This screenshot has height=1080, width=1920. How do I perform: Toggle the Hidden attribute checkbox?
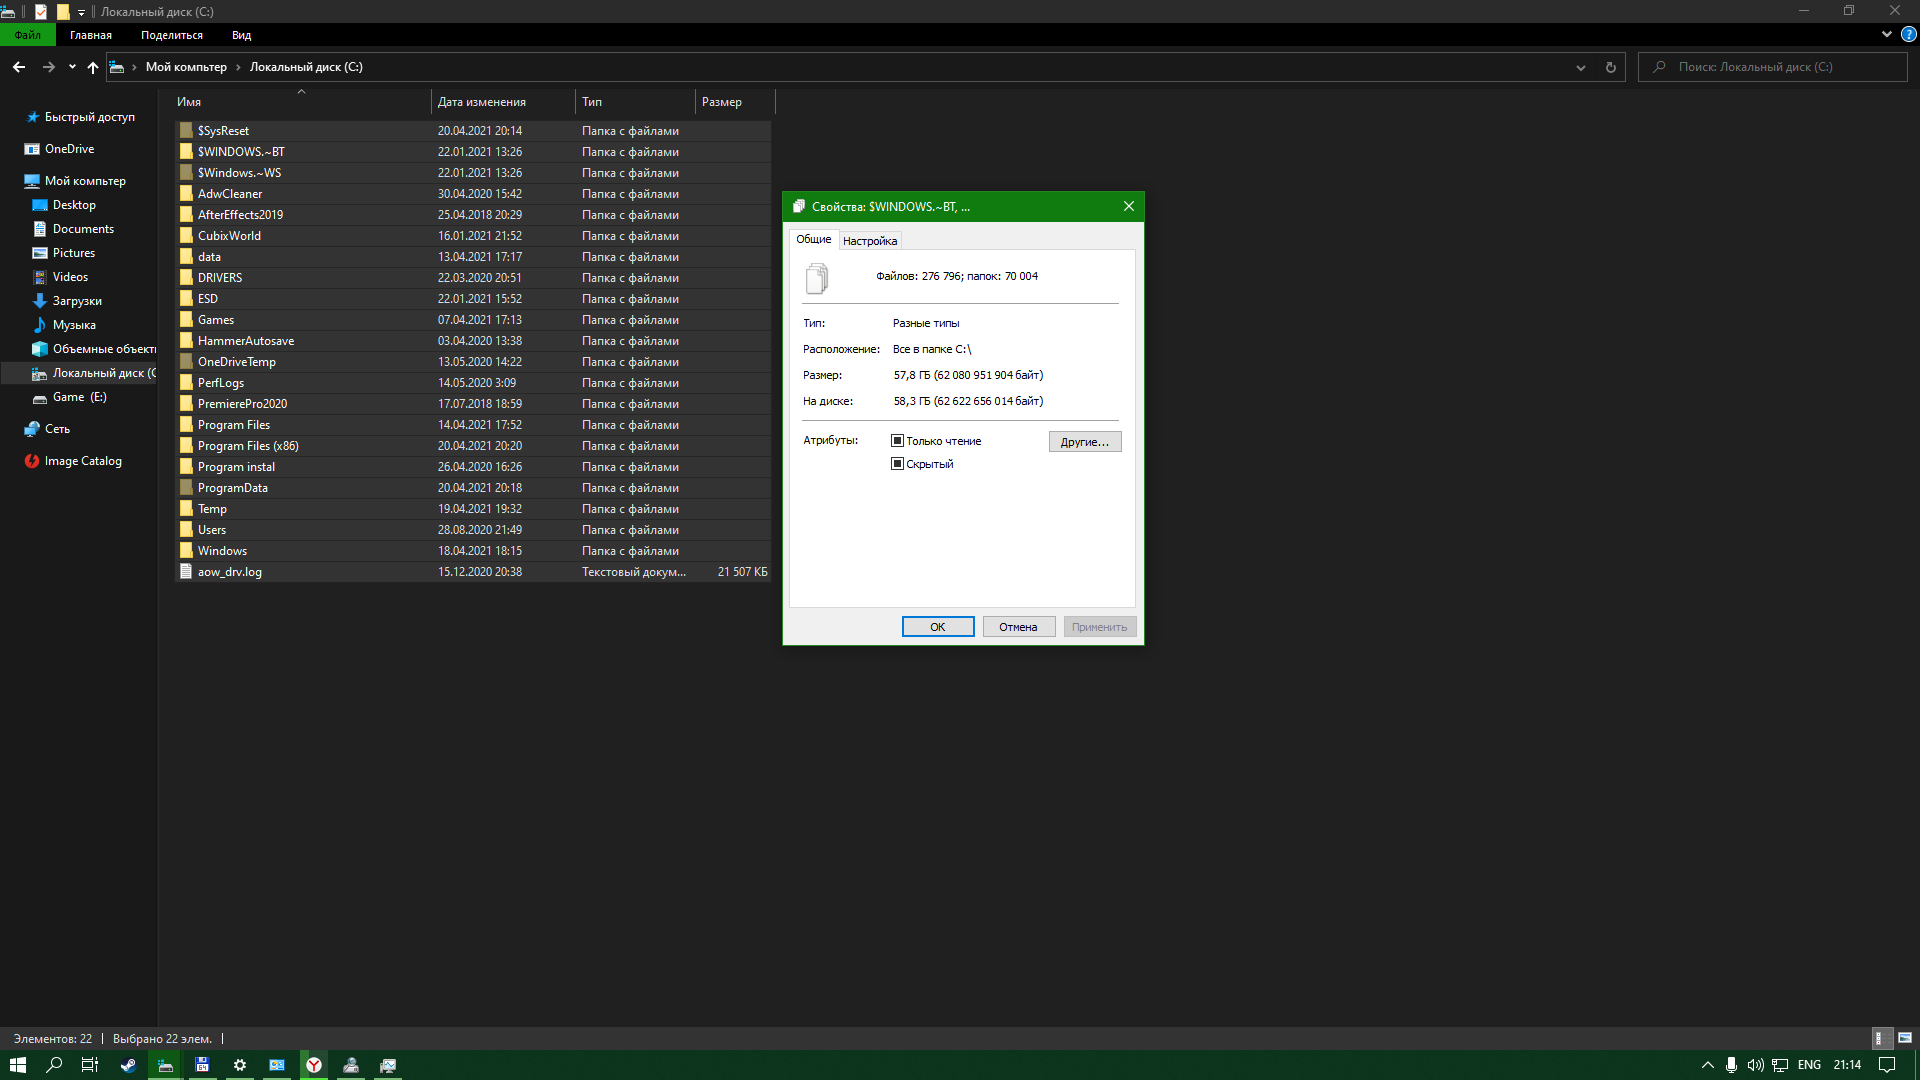click(897, 464)
